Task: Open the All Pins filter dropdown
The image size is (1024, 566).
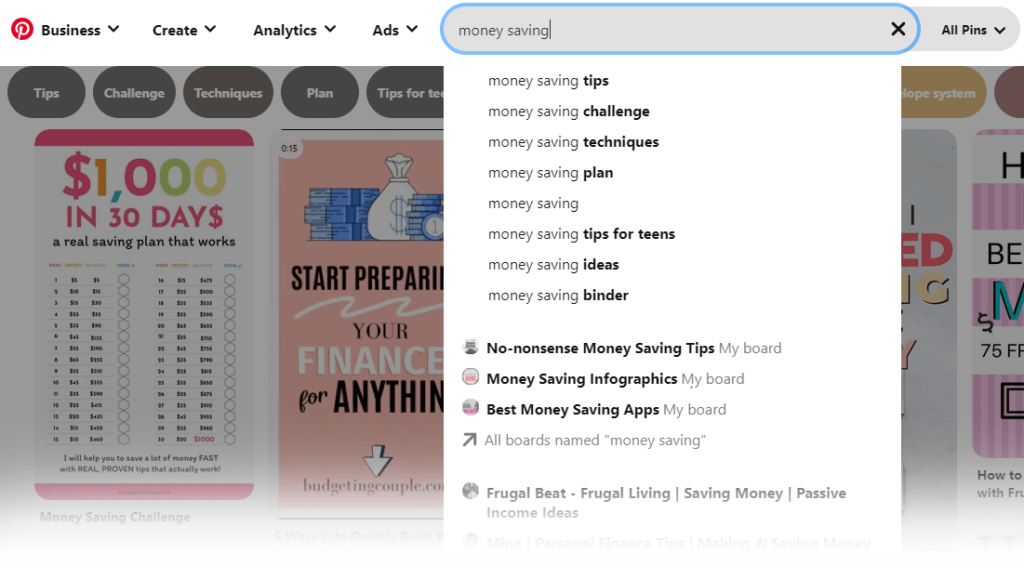Action: pos(972,30)
